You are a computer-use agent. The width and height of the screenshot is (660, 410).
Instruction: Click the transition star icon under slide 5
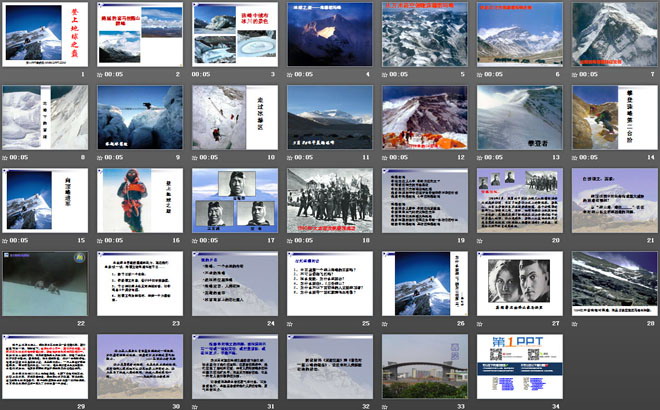[x=385, y=75]
